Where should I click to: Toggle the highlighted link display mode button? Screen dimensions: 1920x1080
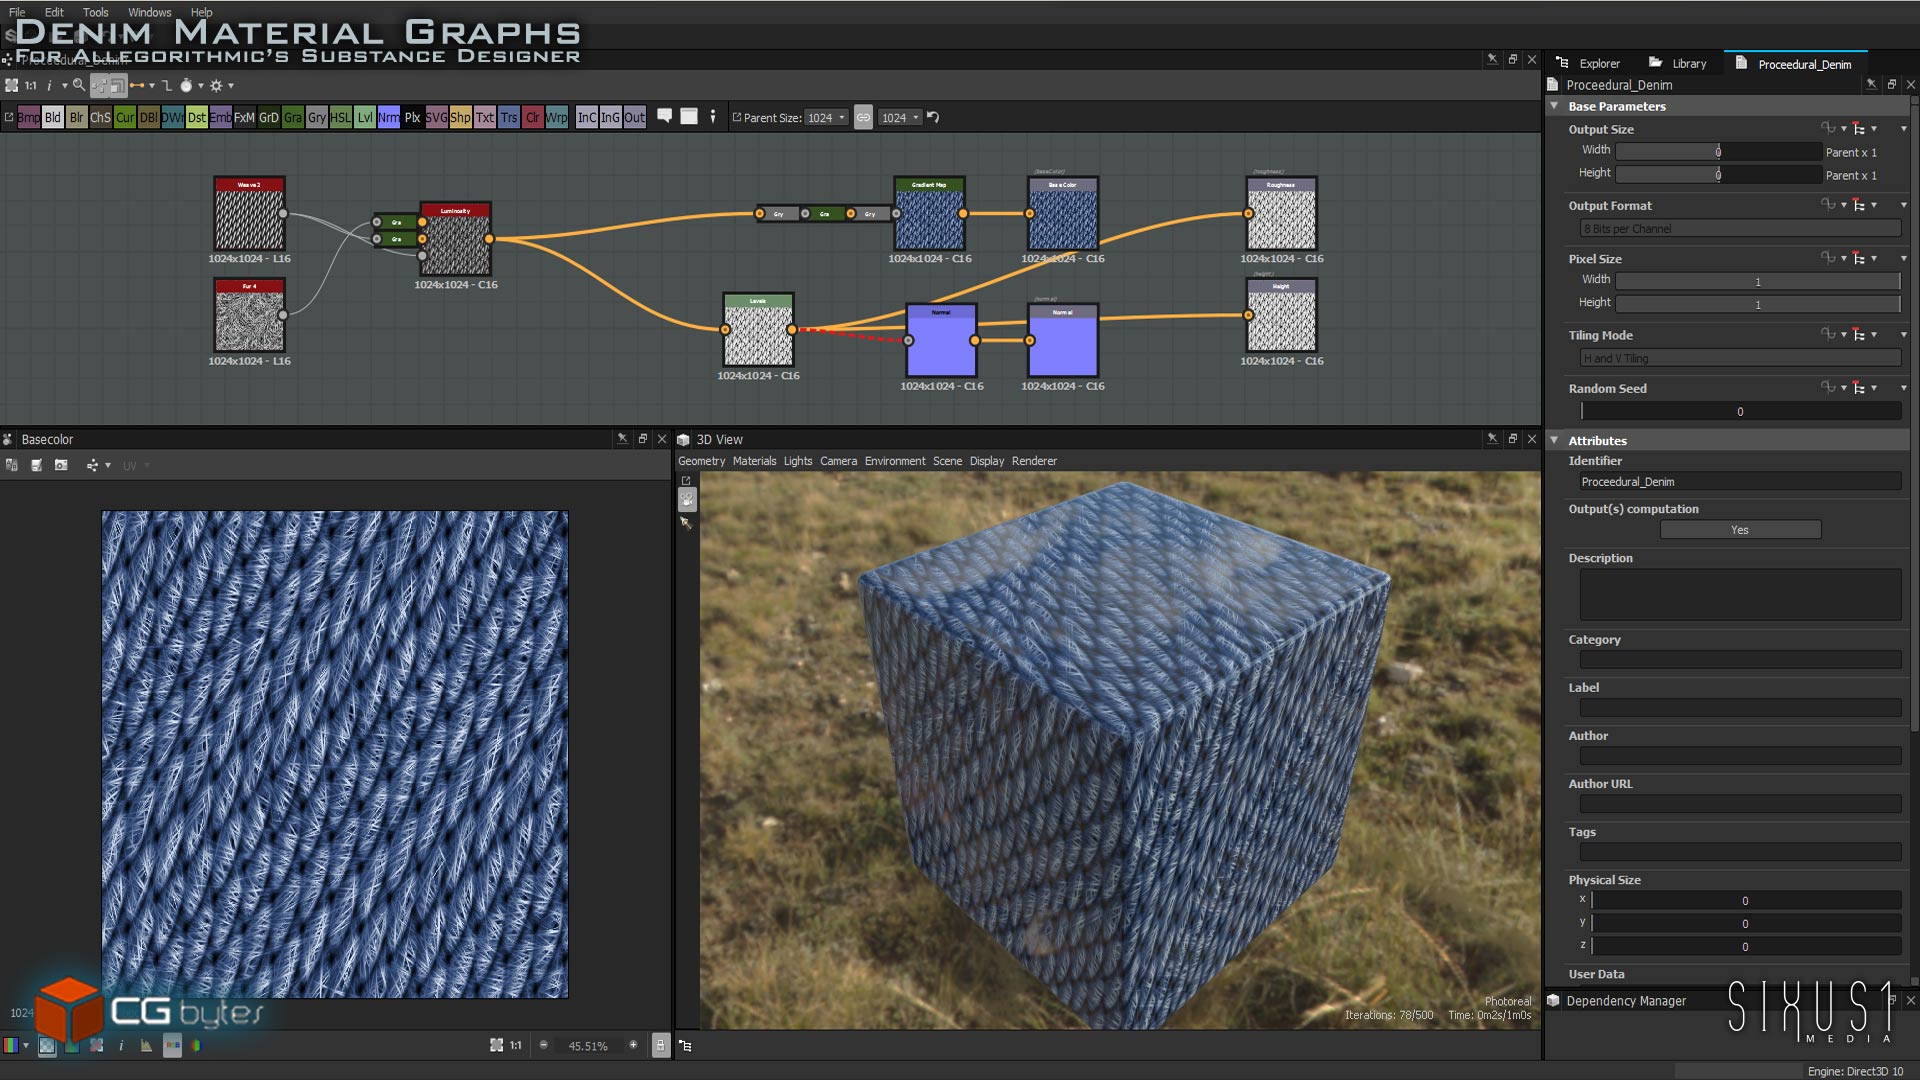pos(99,86)
